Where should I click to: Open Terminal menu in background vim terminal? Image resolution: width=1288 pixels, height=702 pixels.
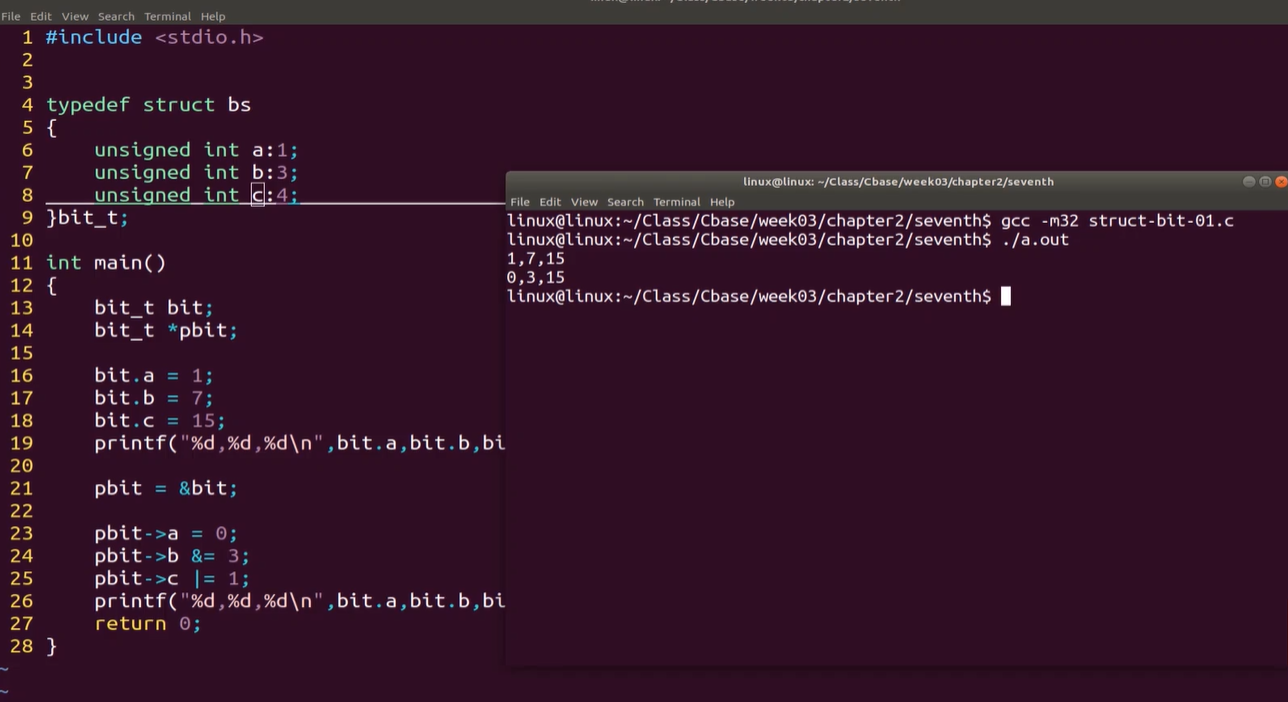click(x=168, y=16)
